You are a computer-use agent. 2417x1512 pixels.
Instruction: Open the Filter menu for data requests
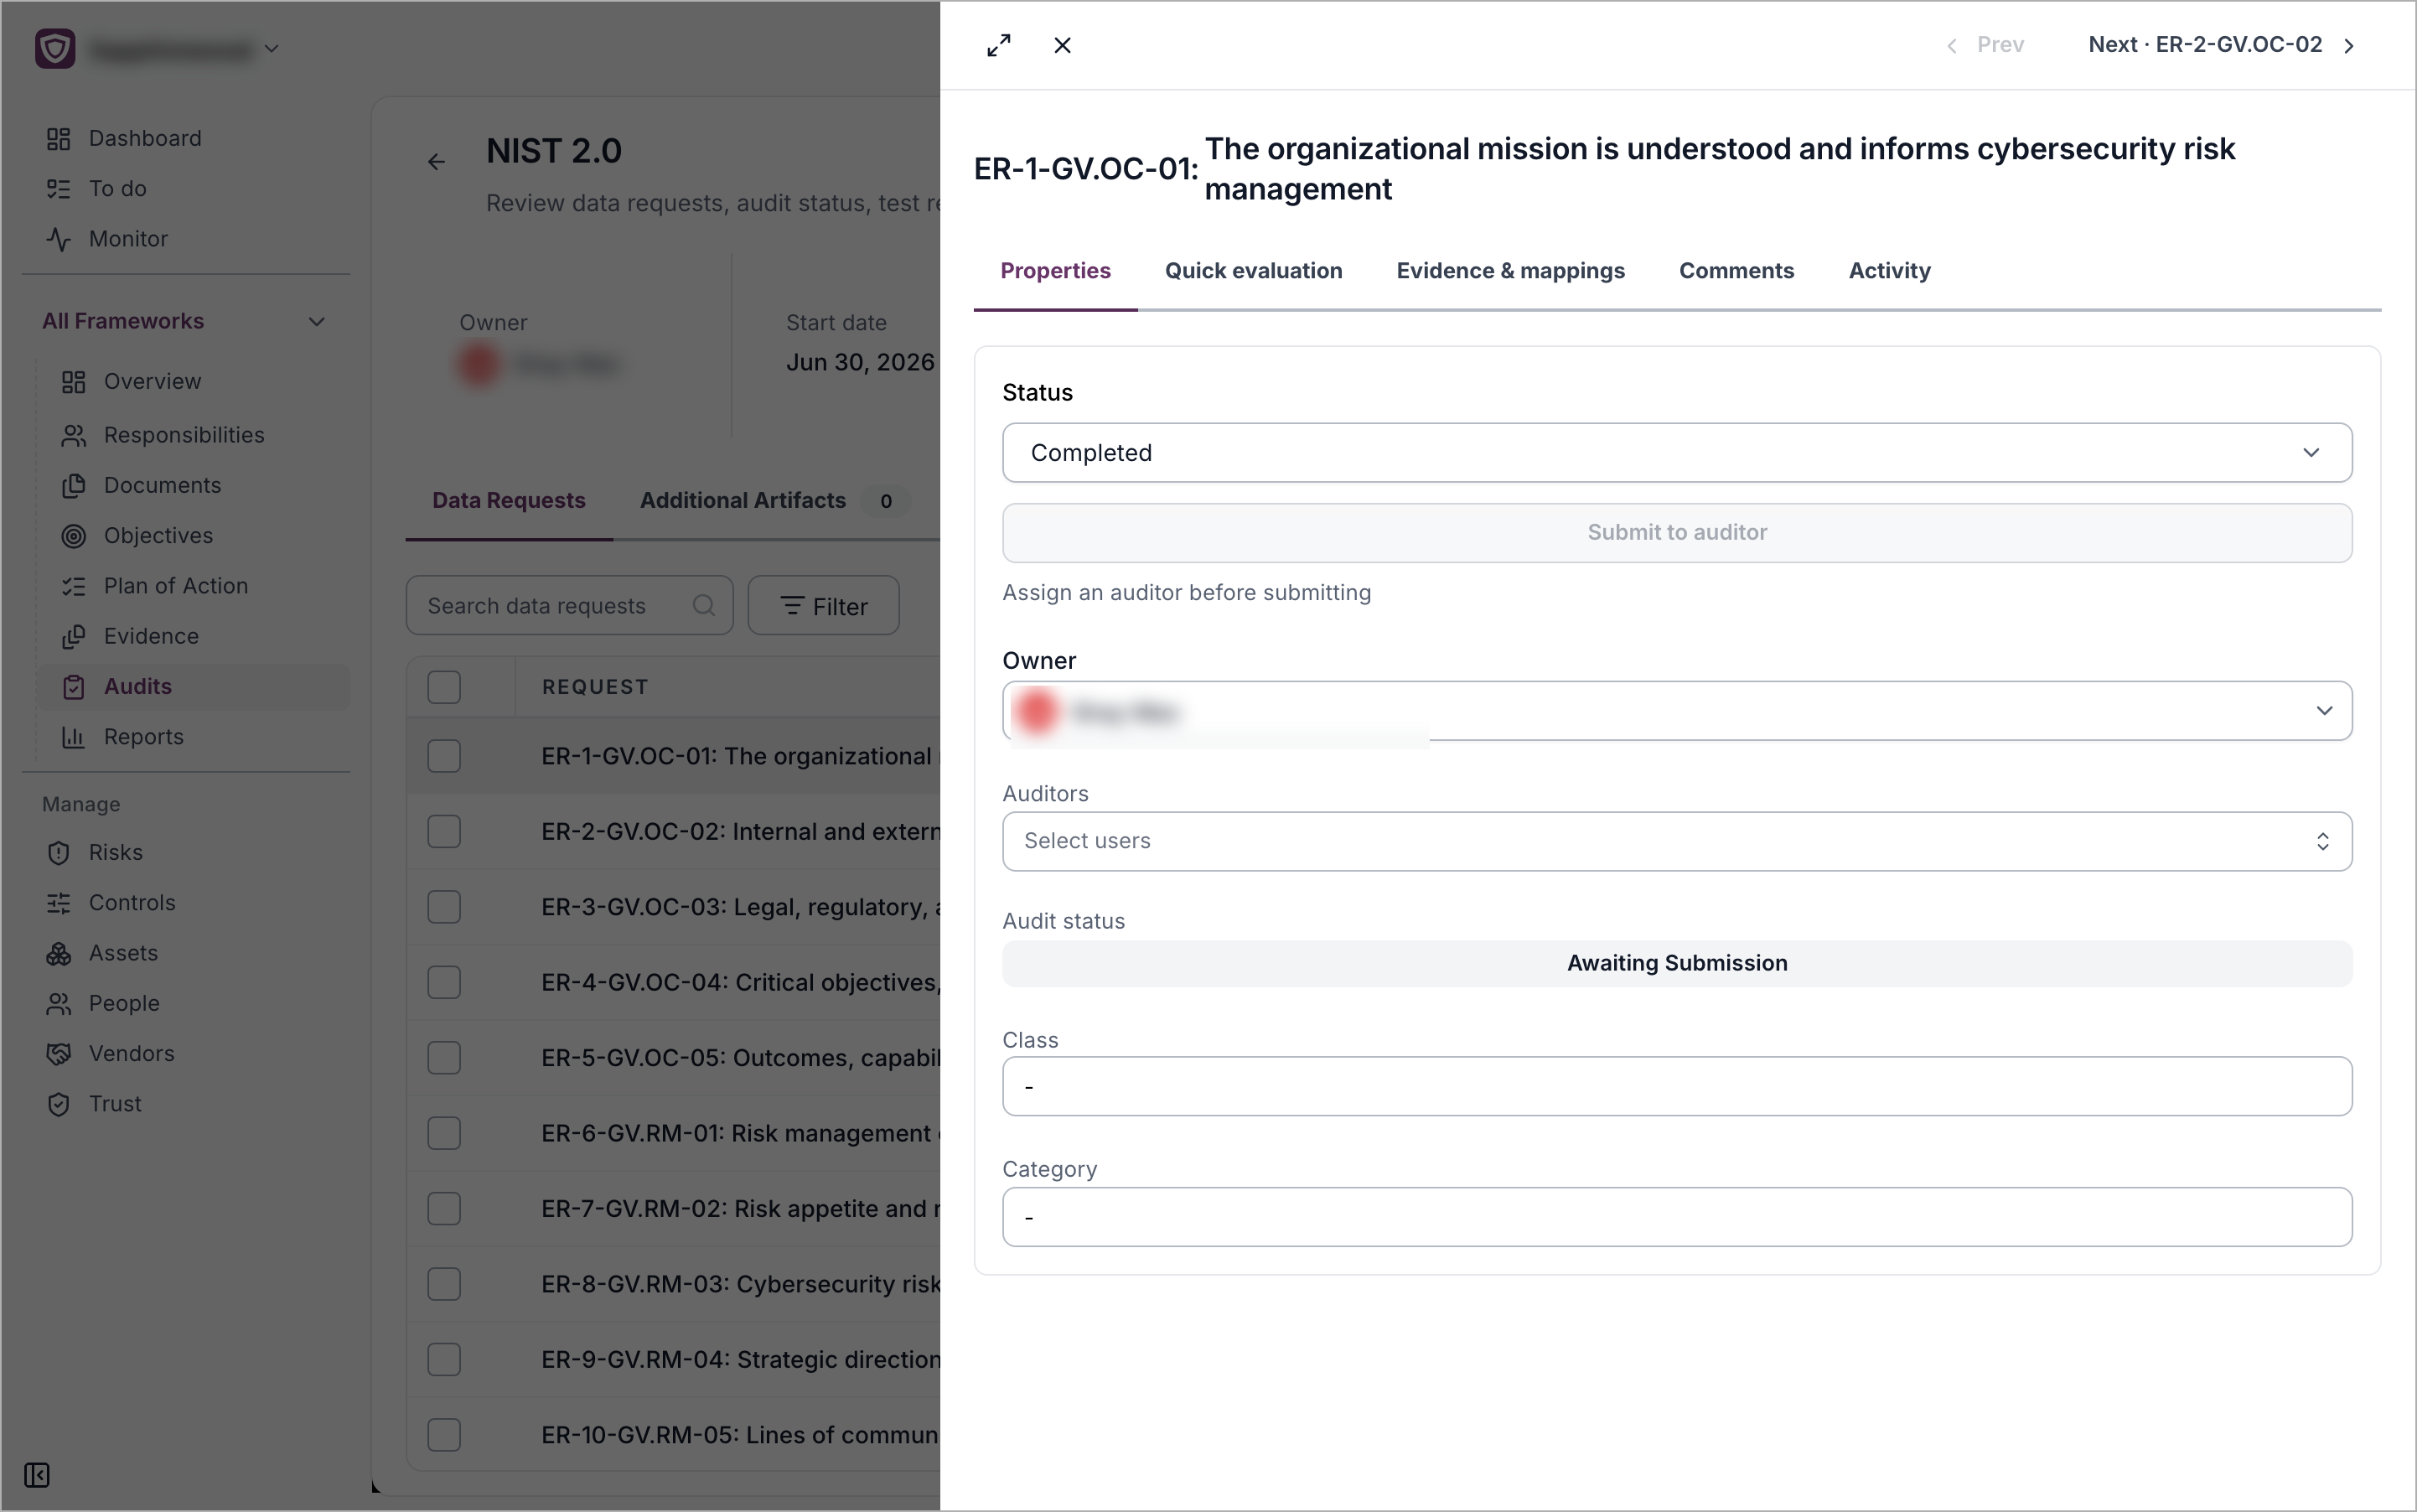pos(823,605)
